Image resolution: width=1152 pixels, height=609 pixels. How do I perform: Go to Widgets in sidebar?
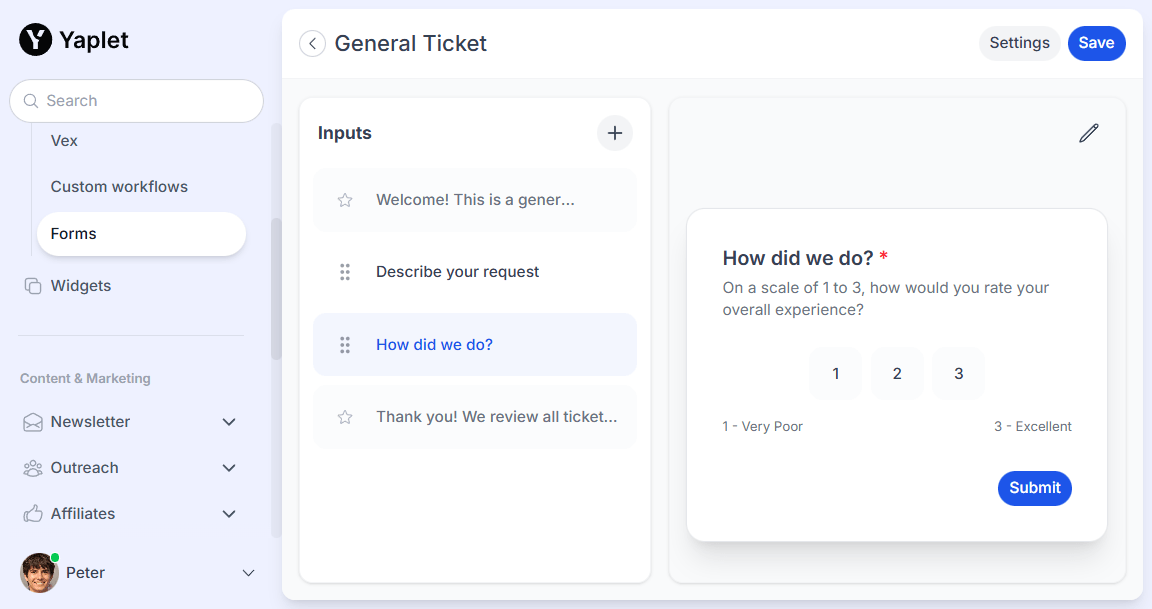tap(81, 286)
